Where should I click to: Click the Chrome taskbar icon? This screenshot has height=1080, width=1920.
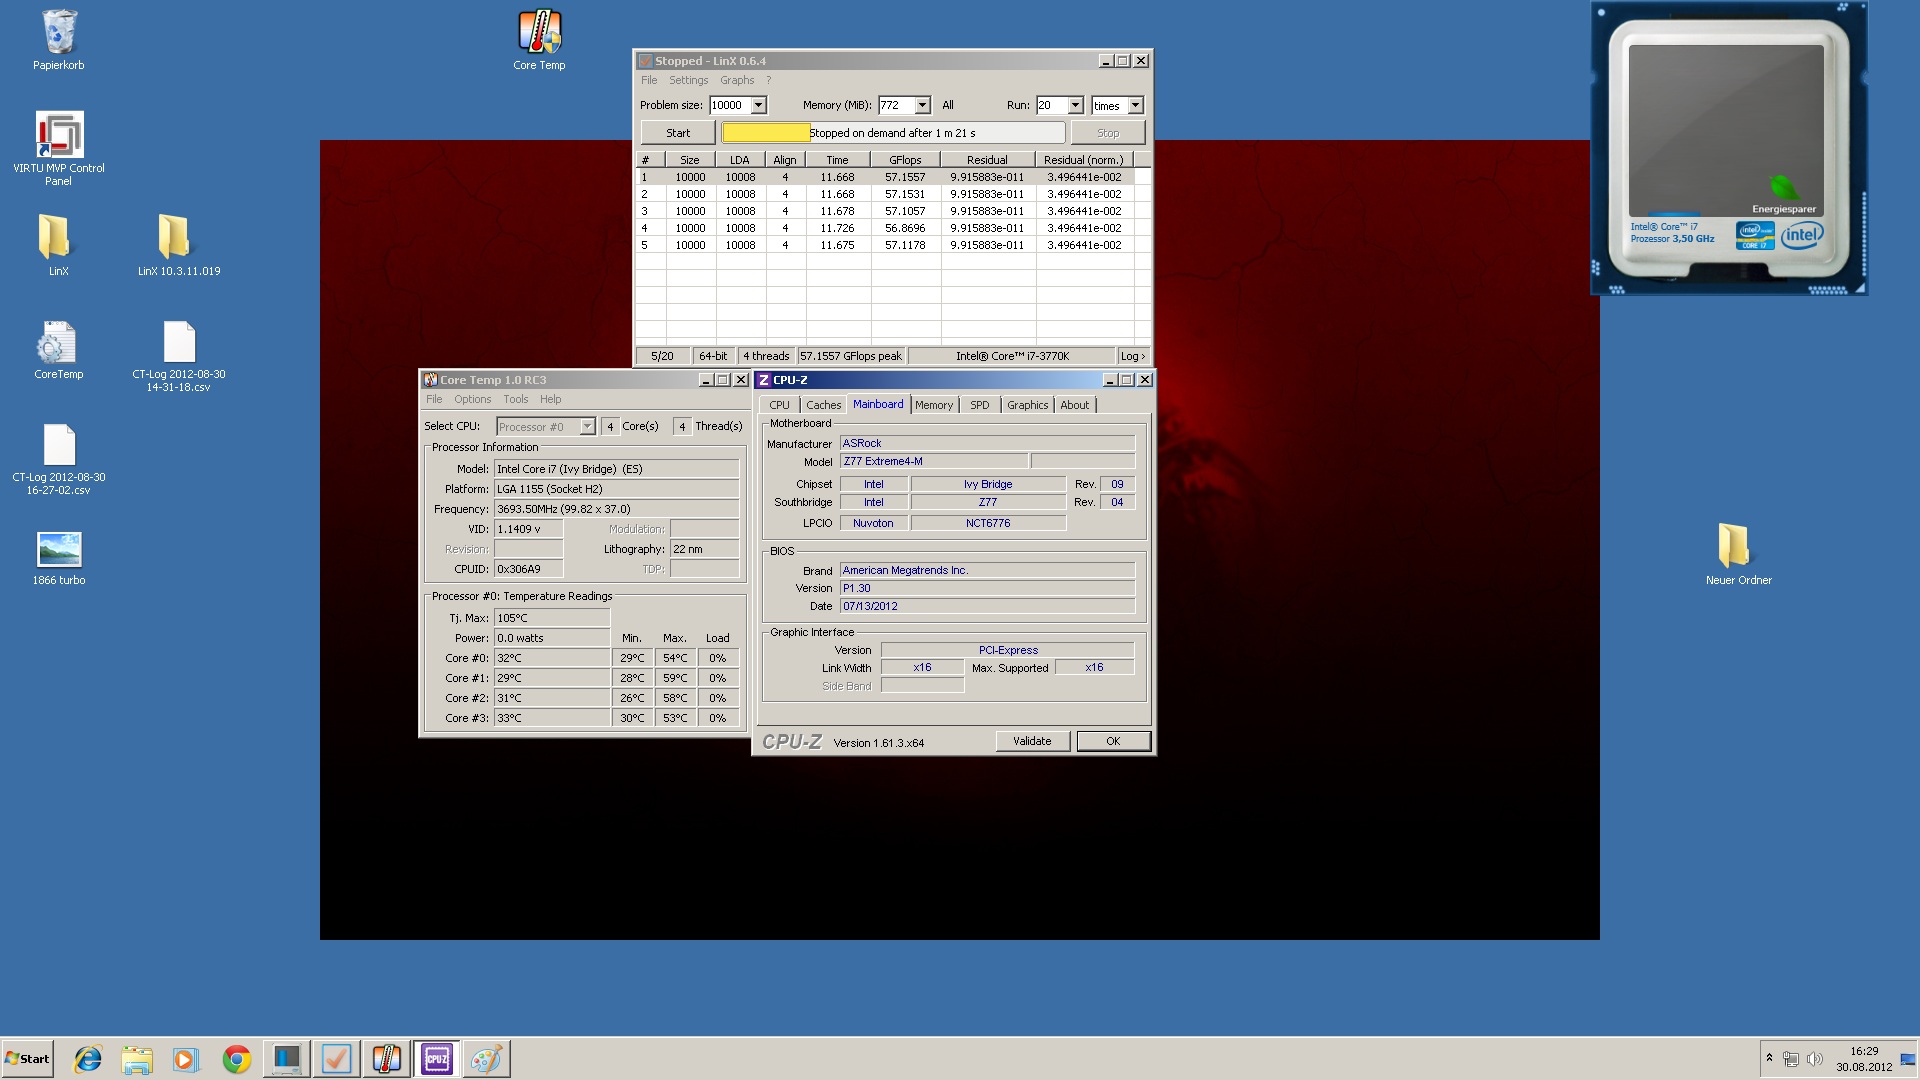237,1059
